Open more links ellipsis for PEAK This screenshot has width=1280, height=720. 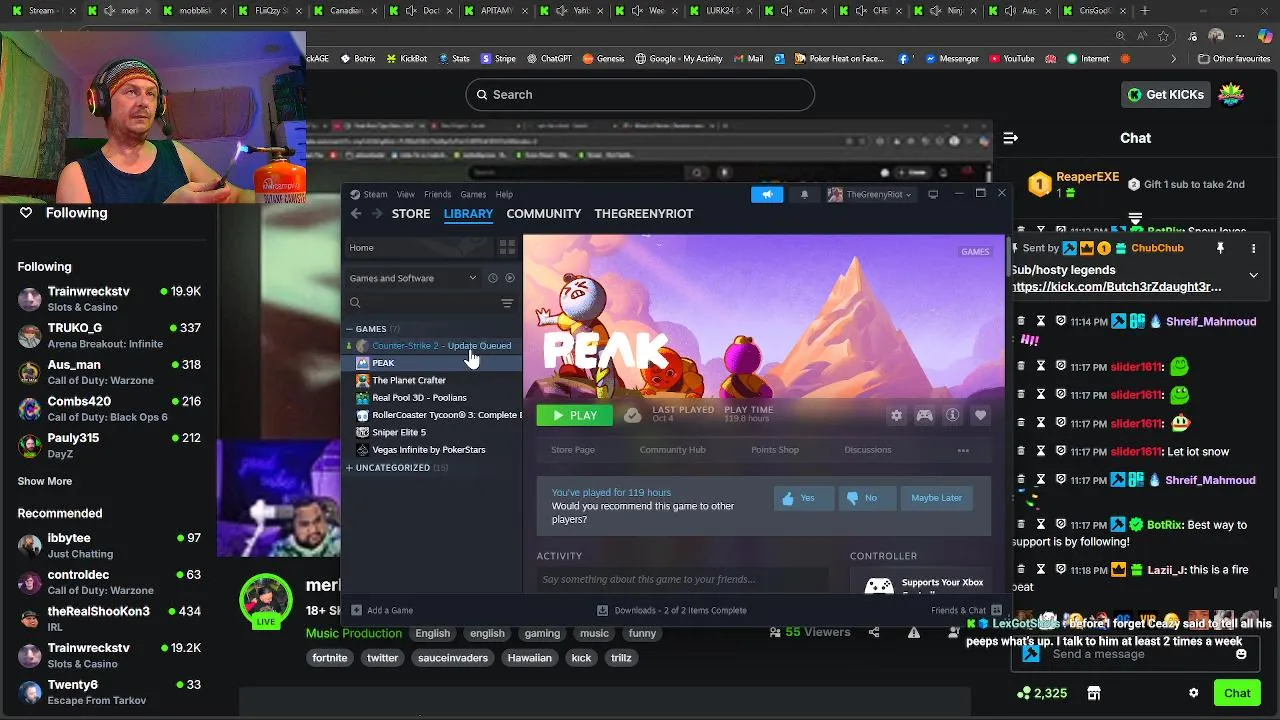[x=963, y=450]
